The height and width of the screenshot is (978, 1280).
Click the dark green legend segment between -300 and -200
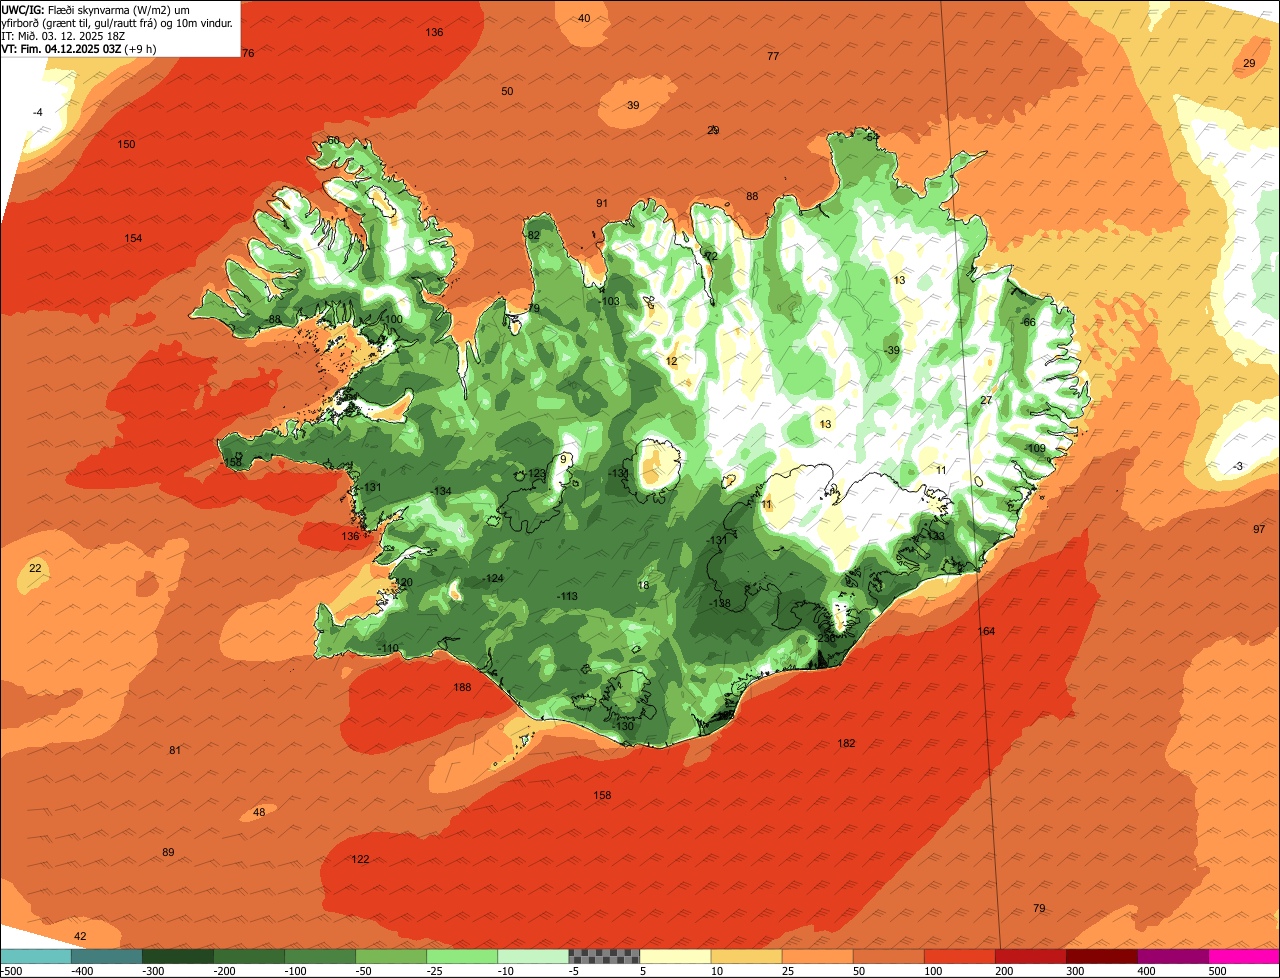pyautogui.click(x=177, y=955)
